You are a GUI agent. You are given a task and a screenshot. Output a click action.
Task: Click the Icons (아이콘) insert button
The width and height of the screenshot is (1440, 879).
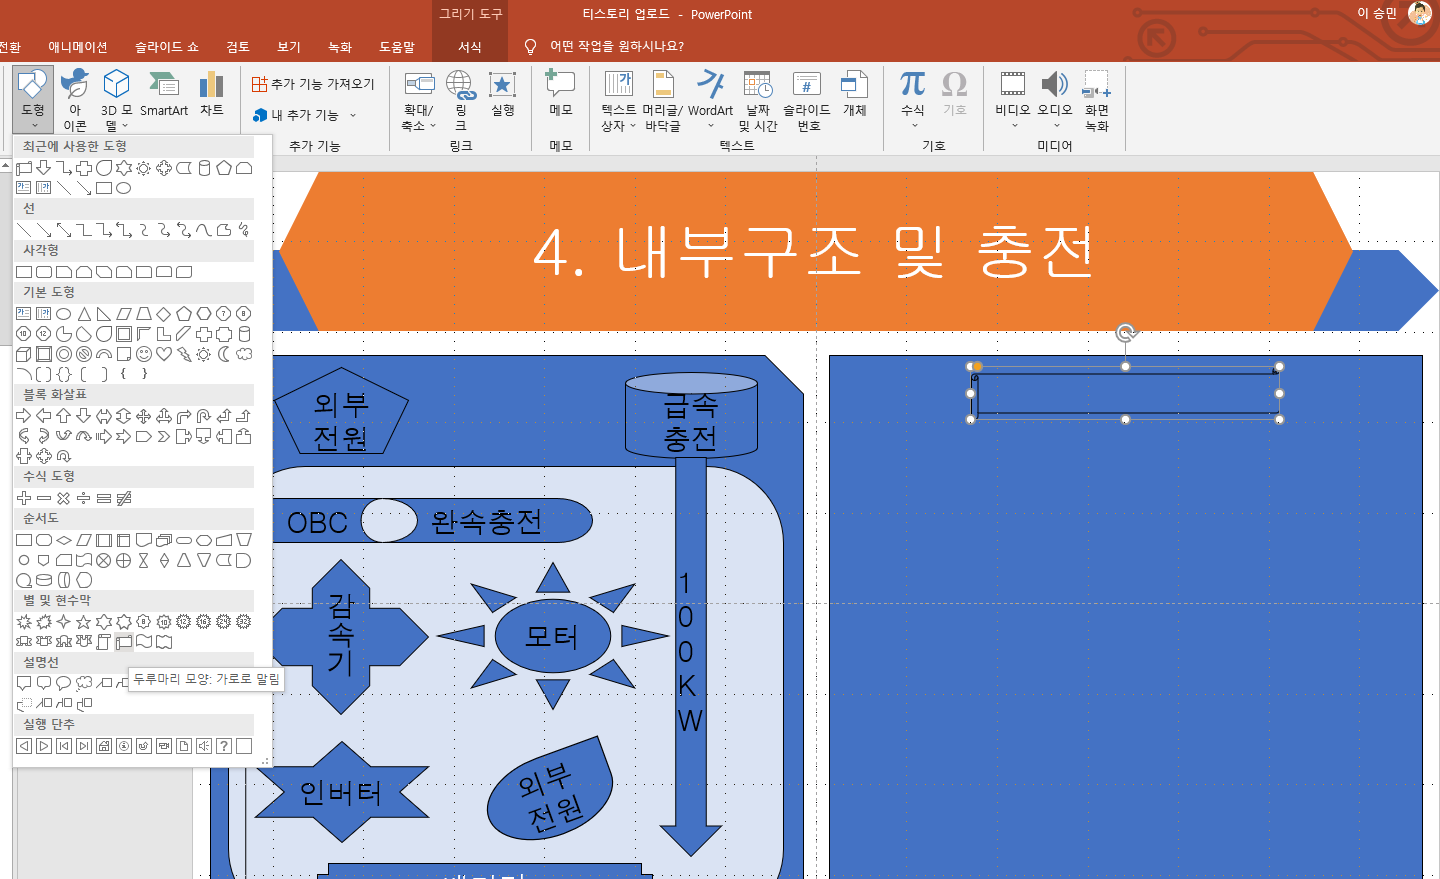click(x=75, y=100)
